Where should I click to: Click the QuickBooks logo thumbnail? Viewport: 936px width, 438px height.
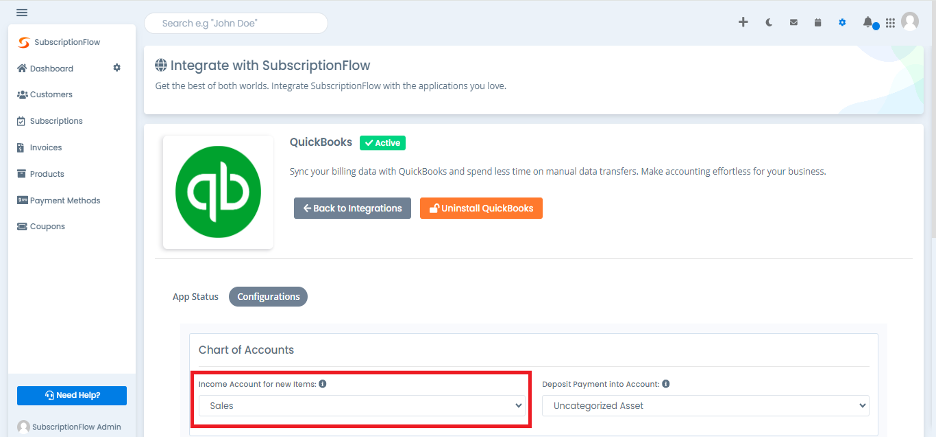coord(218,192)
